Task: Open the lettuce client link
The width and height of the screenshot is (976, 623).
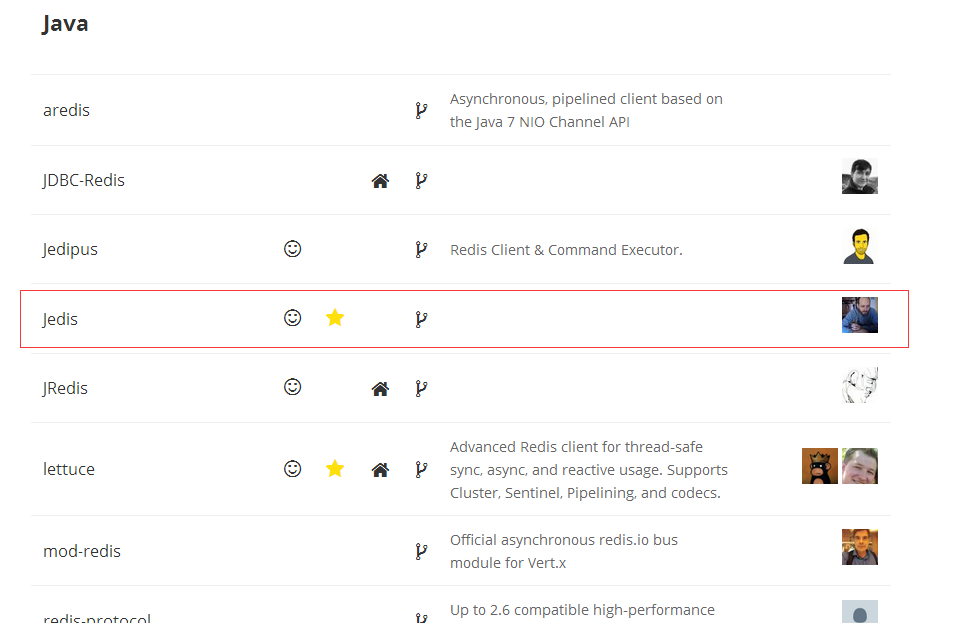Action: 69,469
